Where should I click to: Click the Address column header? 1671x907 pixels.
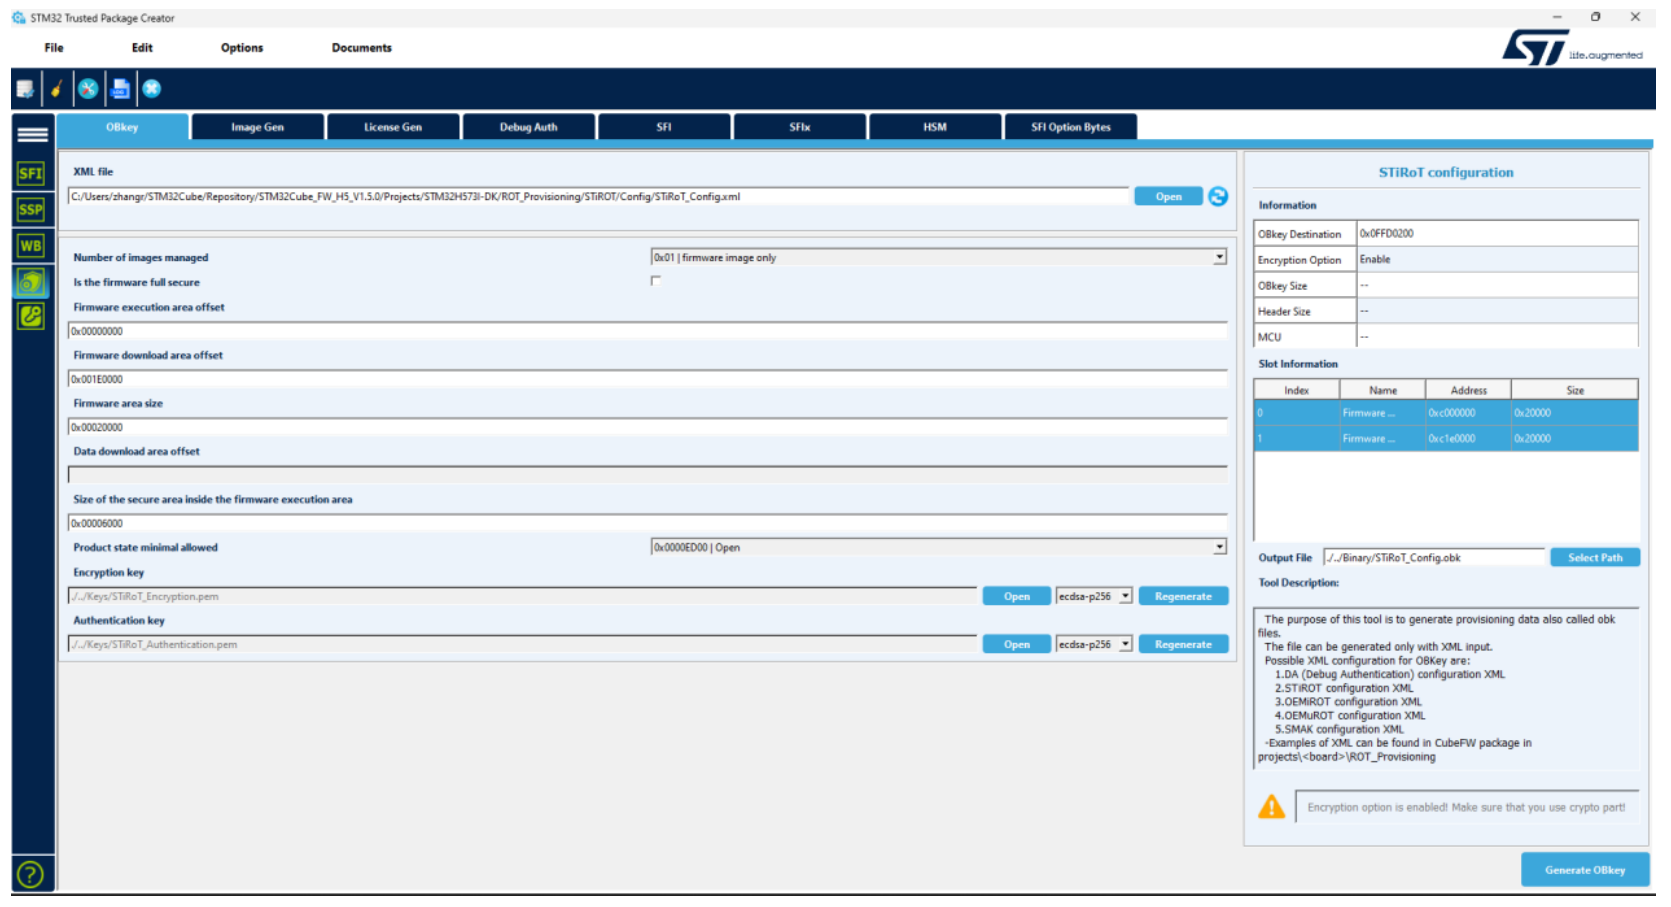coord(1468,390)
